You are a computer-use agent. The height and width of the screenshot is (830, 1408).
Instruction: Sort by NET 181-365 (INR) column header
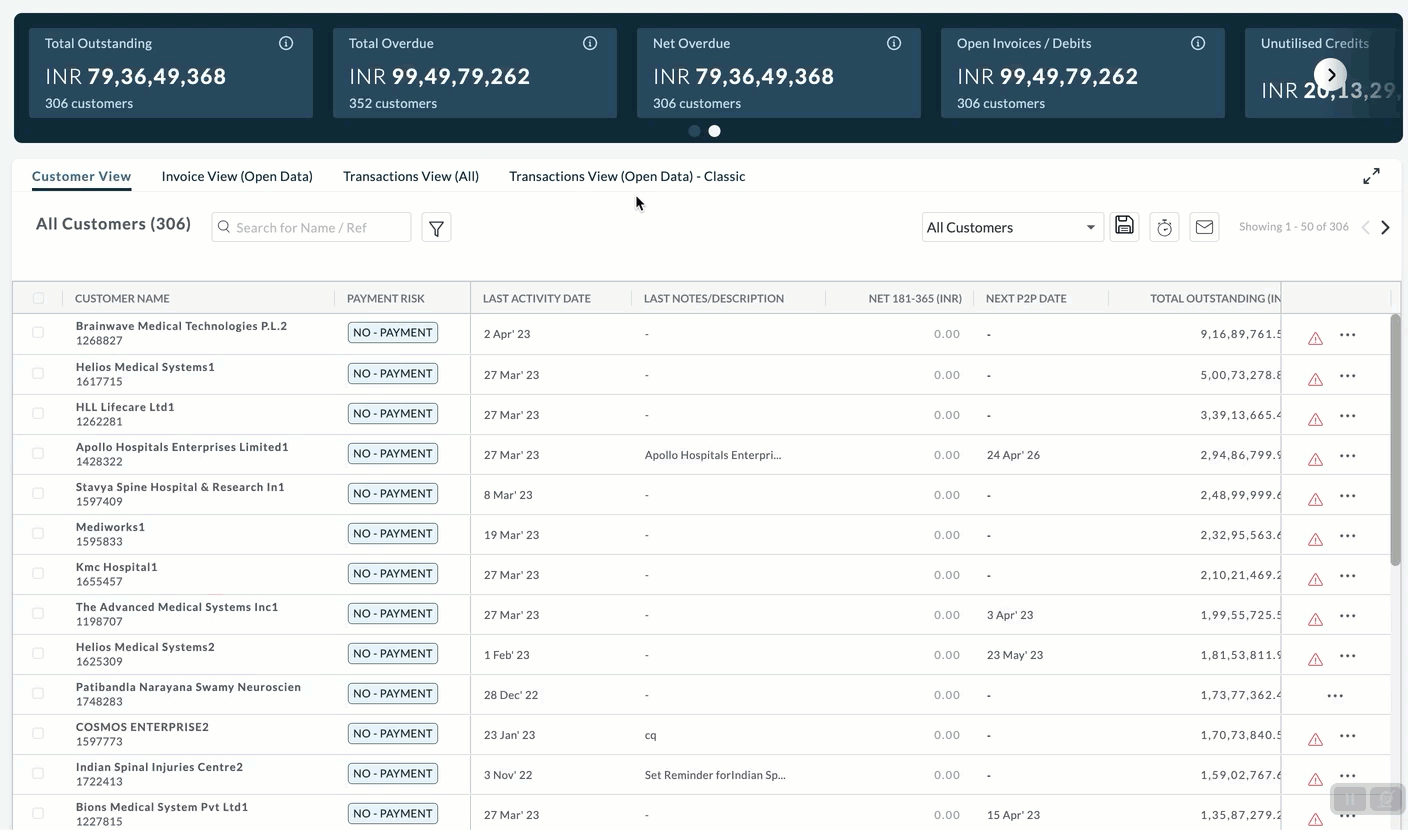(x=915, y=298)
